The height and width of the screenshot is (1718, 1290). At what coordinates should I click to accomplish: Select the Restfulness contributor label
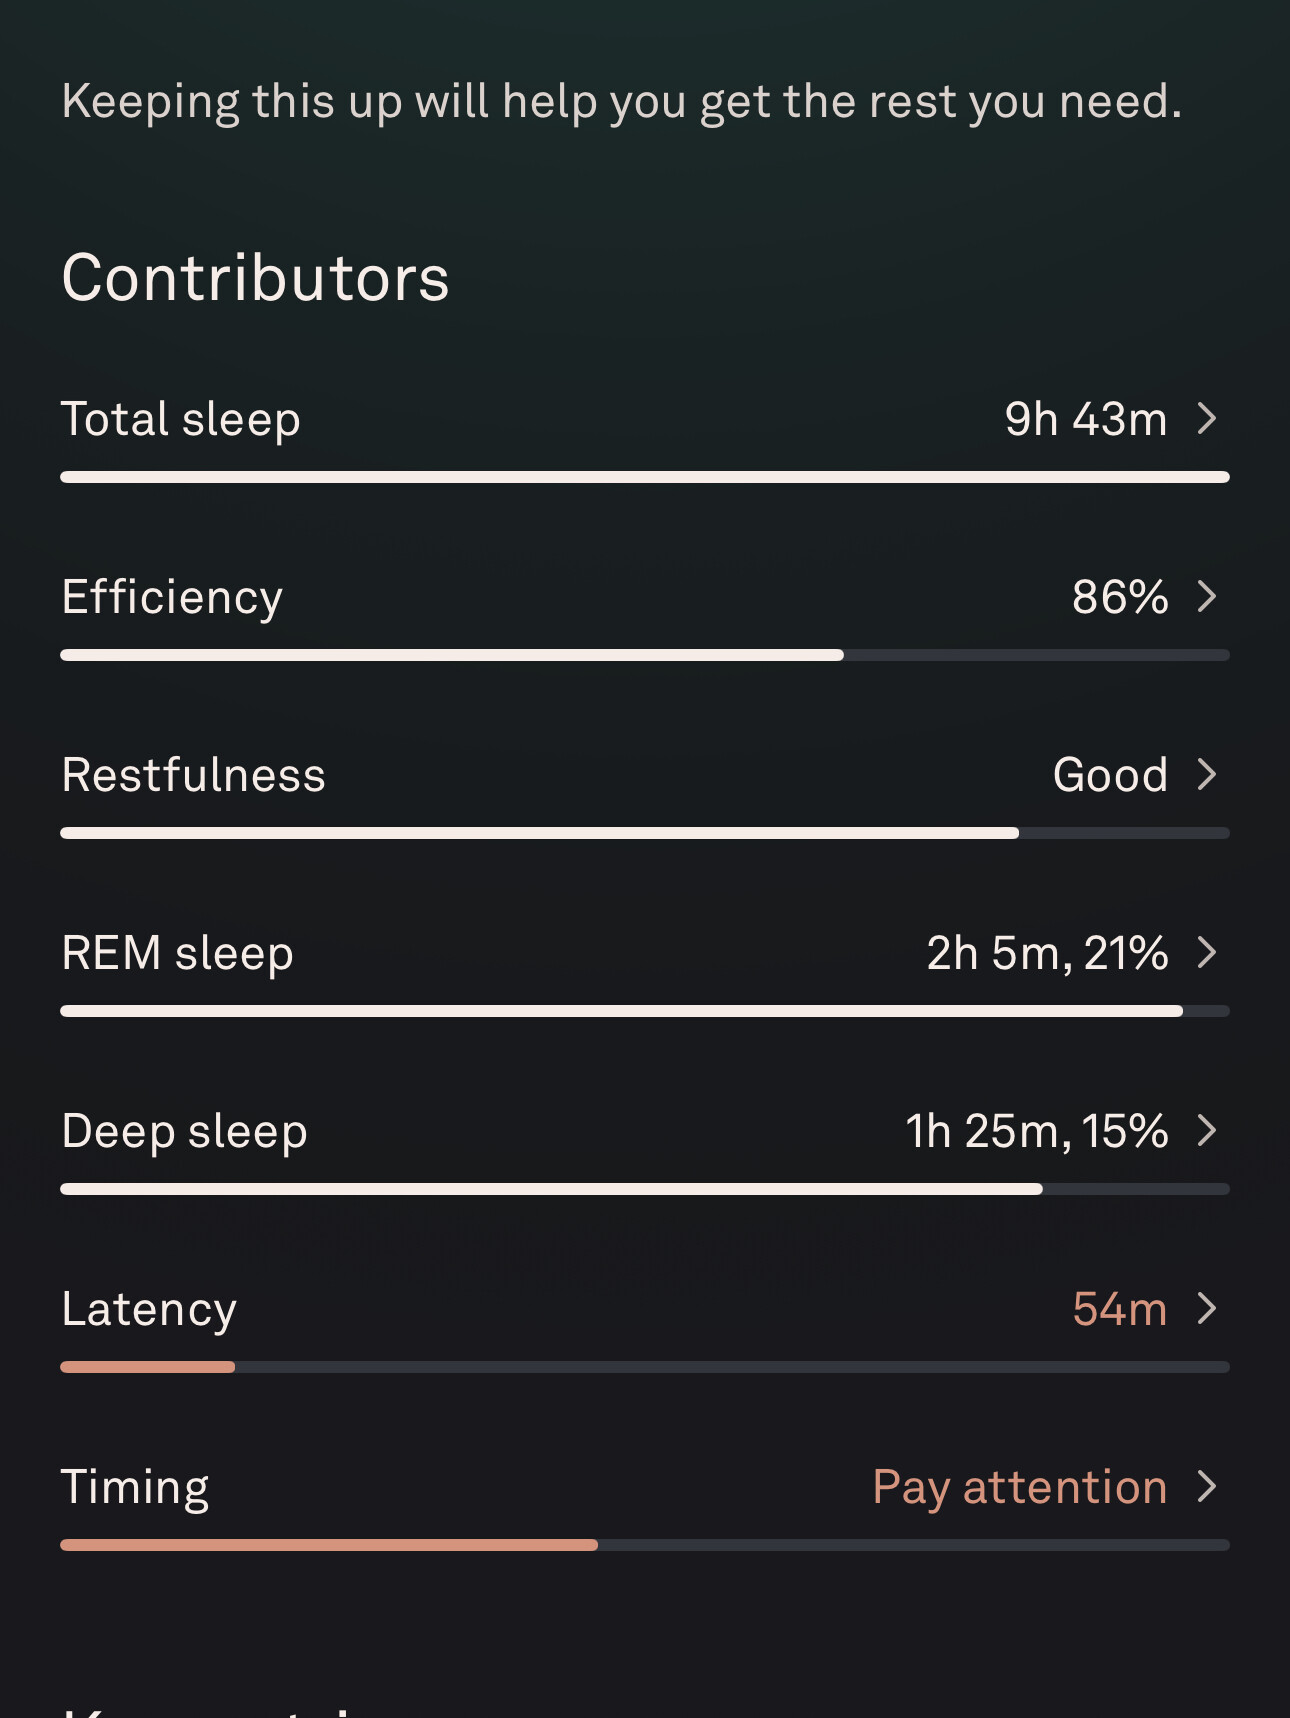coord(194,775)
